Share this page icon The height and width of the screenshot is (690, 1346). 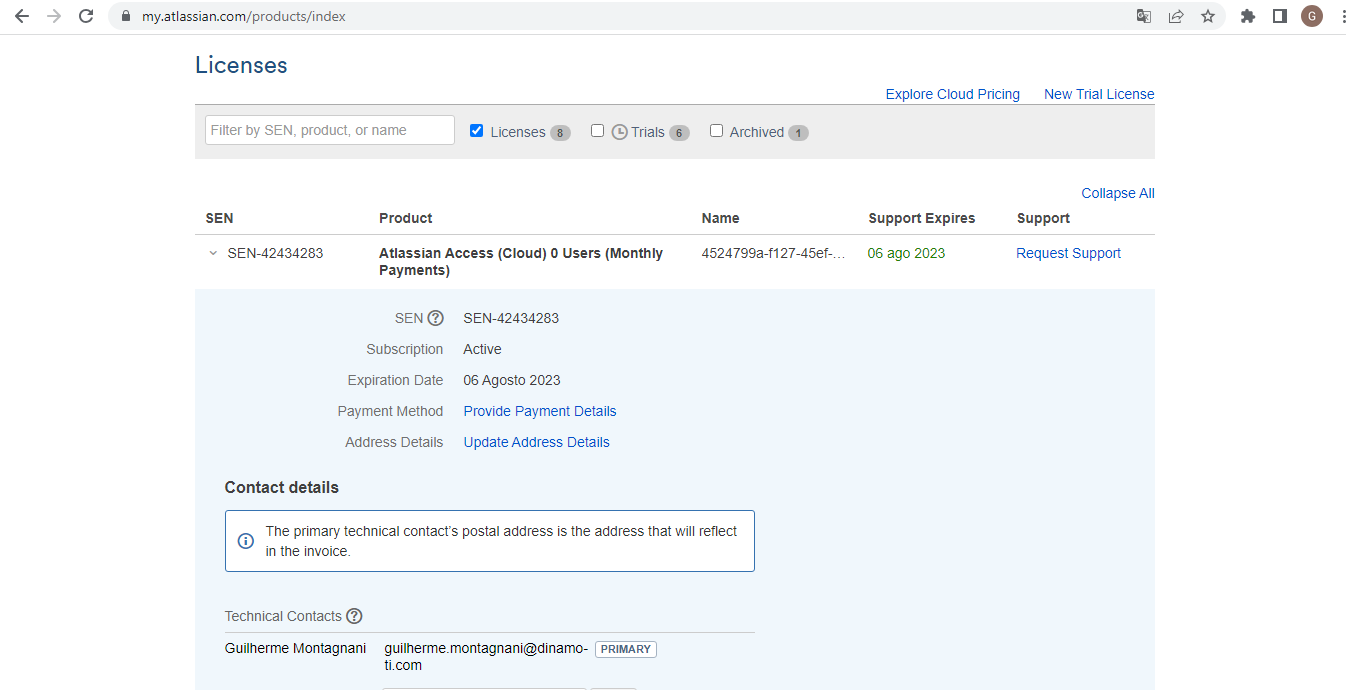tap(1176, 16)
